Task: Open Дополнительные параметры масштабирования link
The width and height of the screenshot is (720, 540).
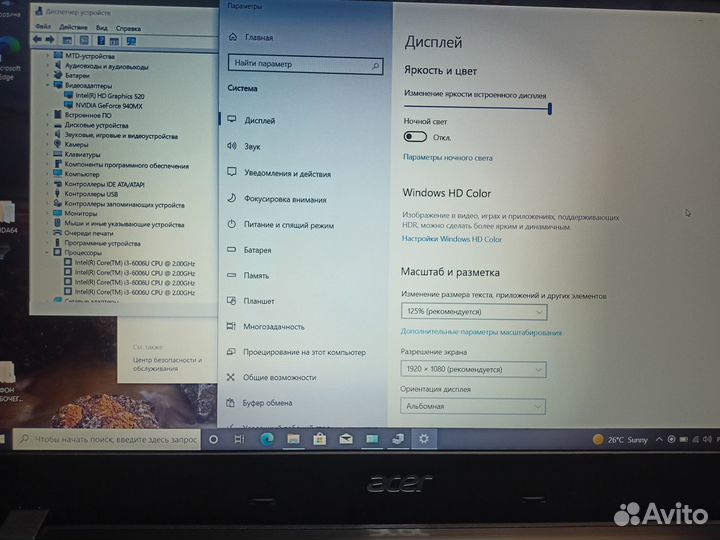Action: 481,332
